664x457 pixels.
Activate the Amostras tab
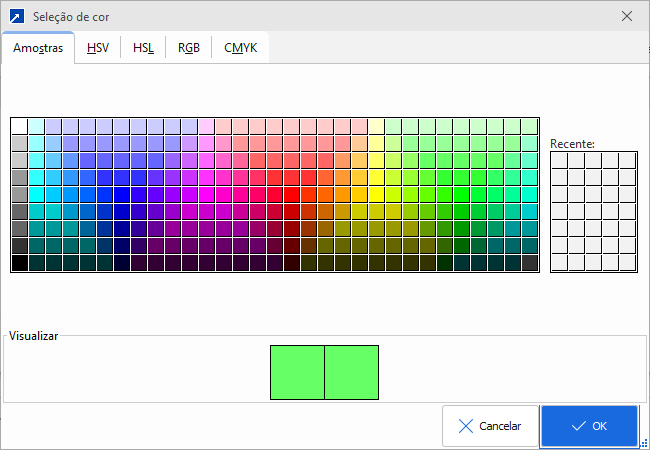tap(38, 48)
